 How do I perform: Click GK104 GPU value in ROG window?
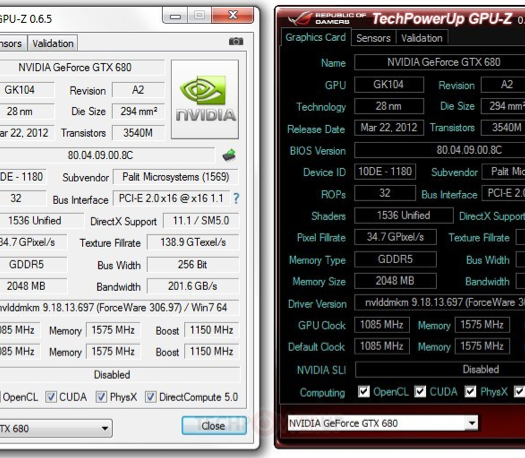click(389, 84)
